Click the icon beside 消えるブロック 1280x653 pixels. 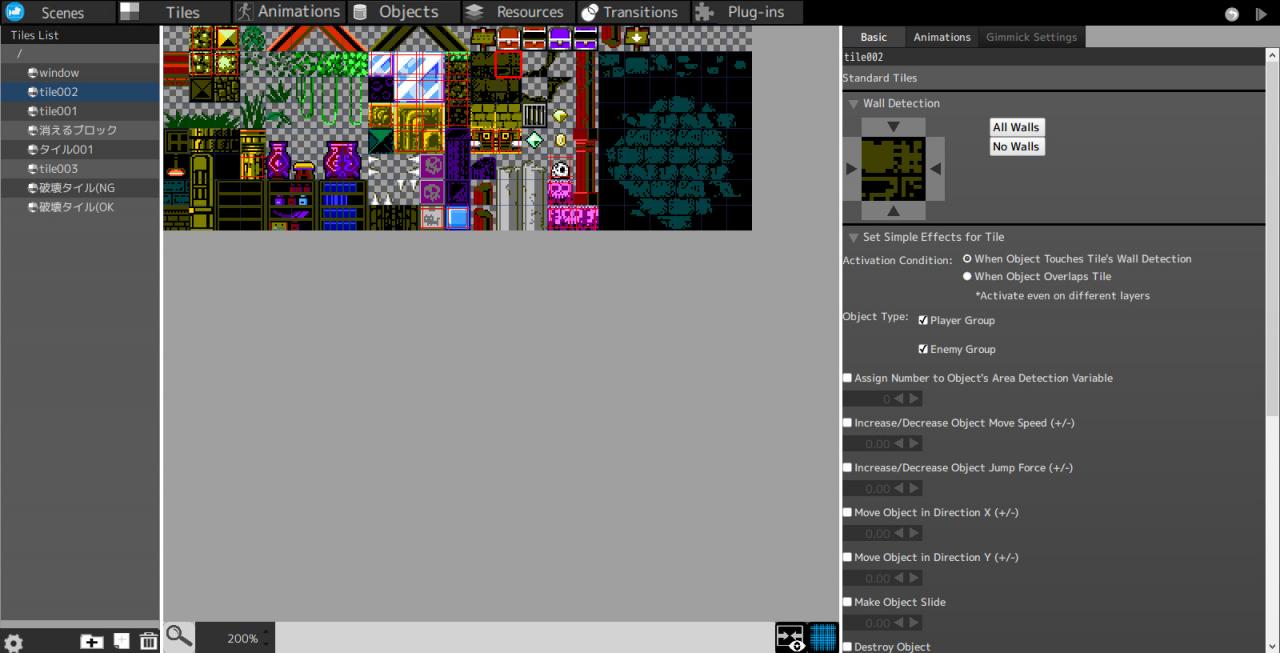[33, 130]
